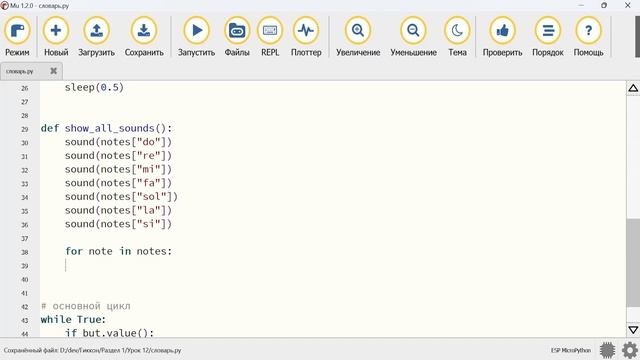Screen dimensions: 640x360
Task: Place the cursor on def show_all_sounds line
Action: pos(106,128)
